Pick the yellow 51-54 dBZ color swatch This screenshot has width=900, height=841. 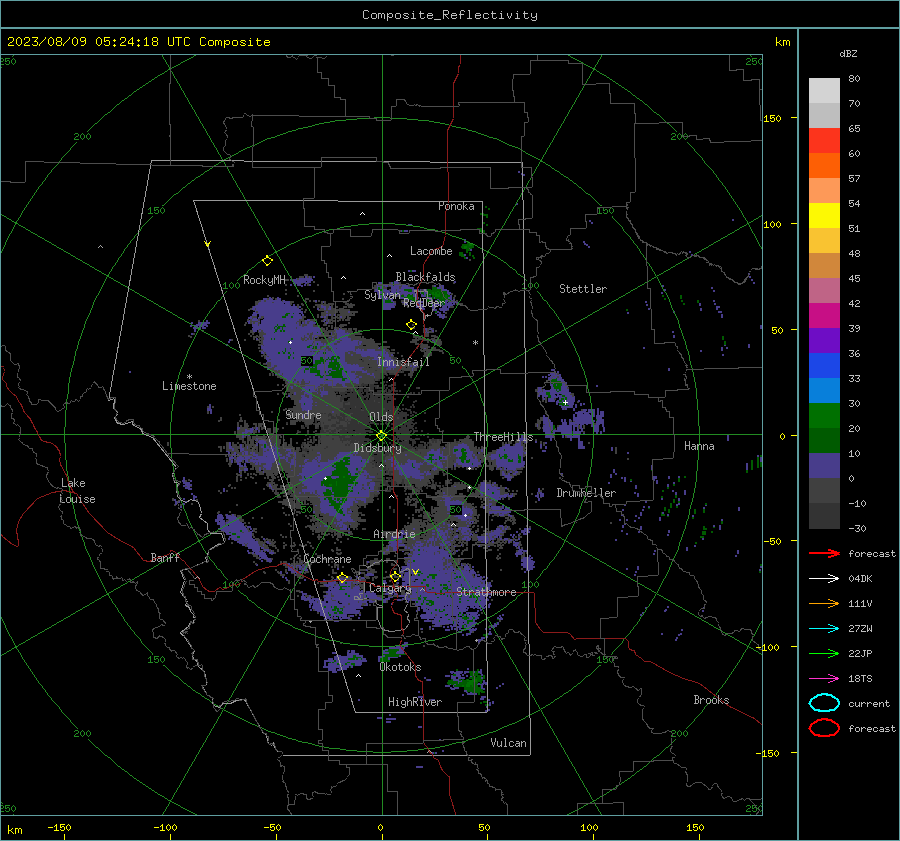pos(824,216)
